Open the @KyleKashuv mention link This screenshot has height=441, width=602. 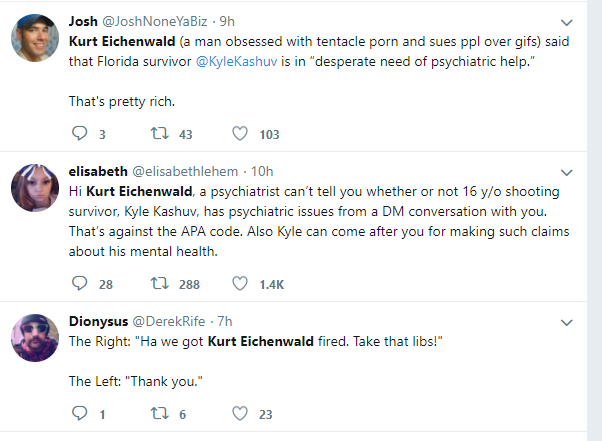[236, 61]
